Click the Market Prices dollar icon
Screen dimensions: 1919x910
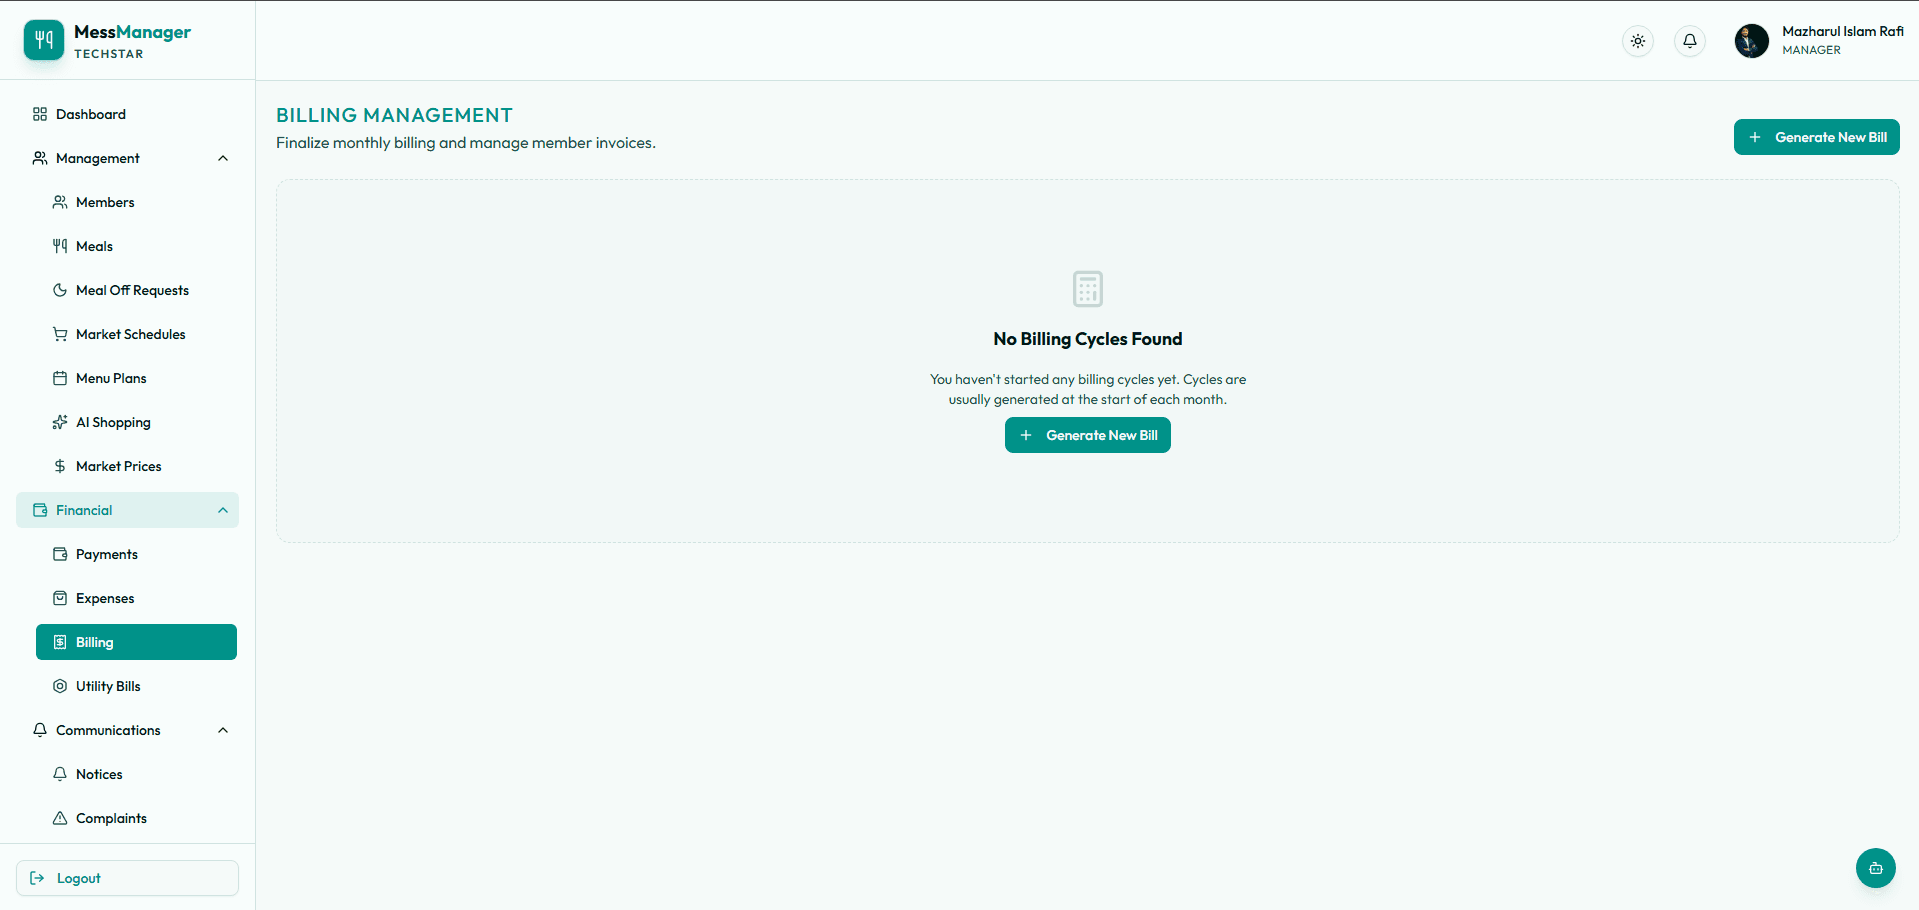pyautogui.click(x=60, y=466)
